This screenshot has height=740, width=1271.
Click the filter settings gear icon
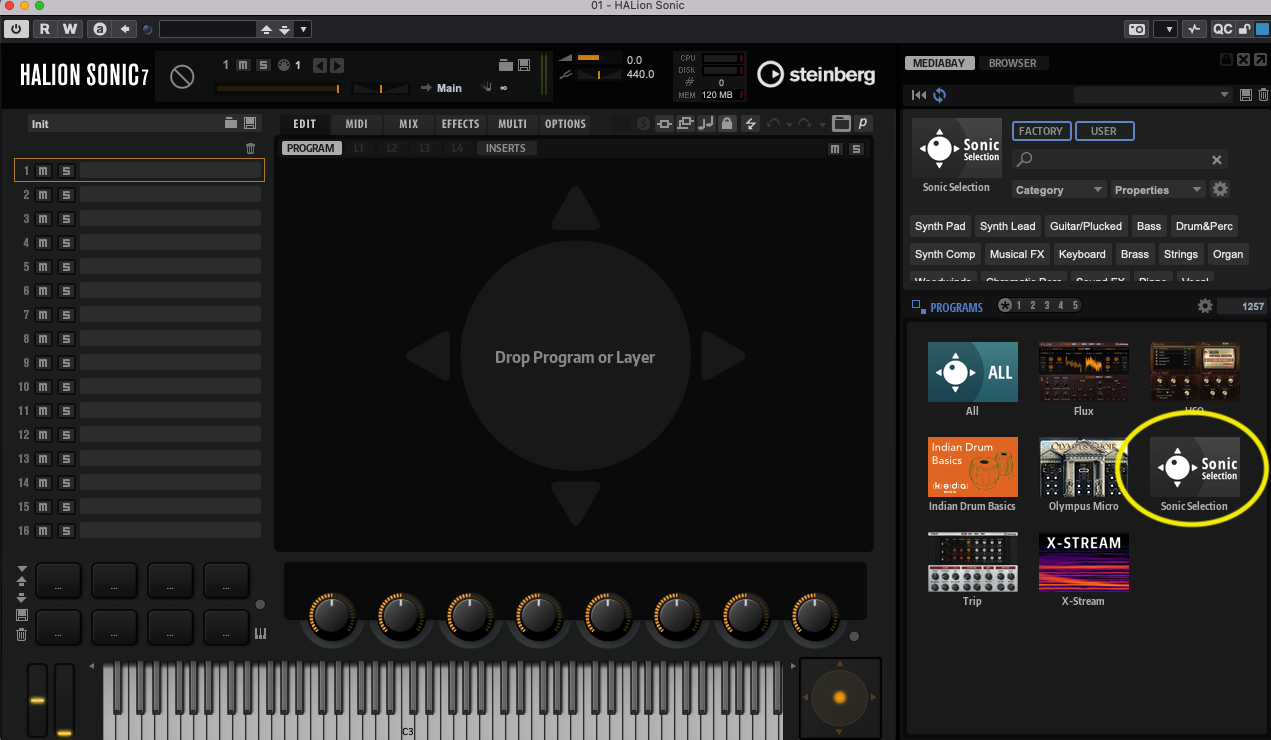pos(1220,189)
